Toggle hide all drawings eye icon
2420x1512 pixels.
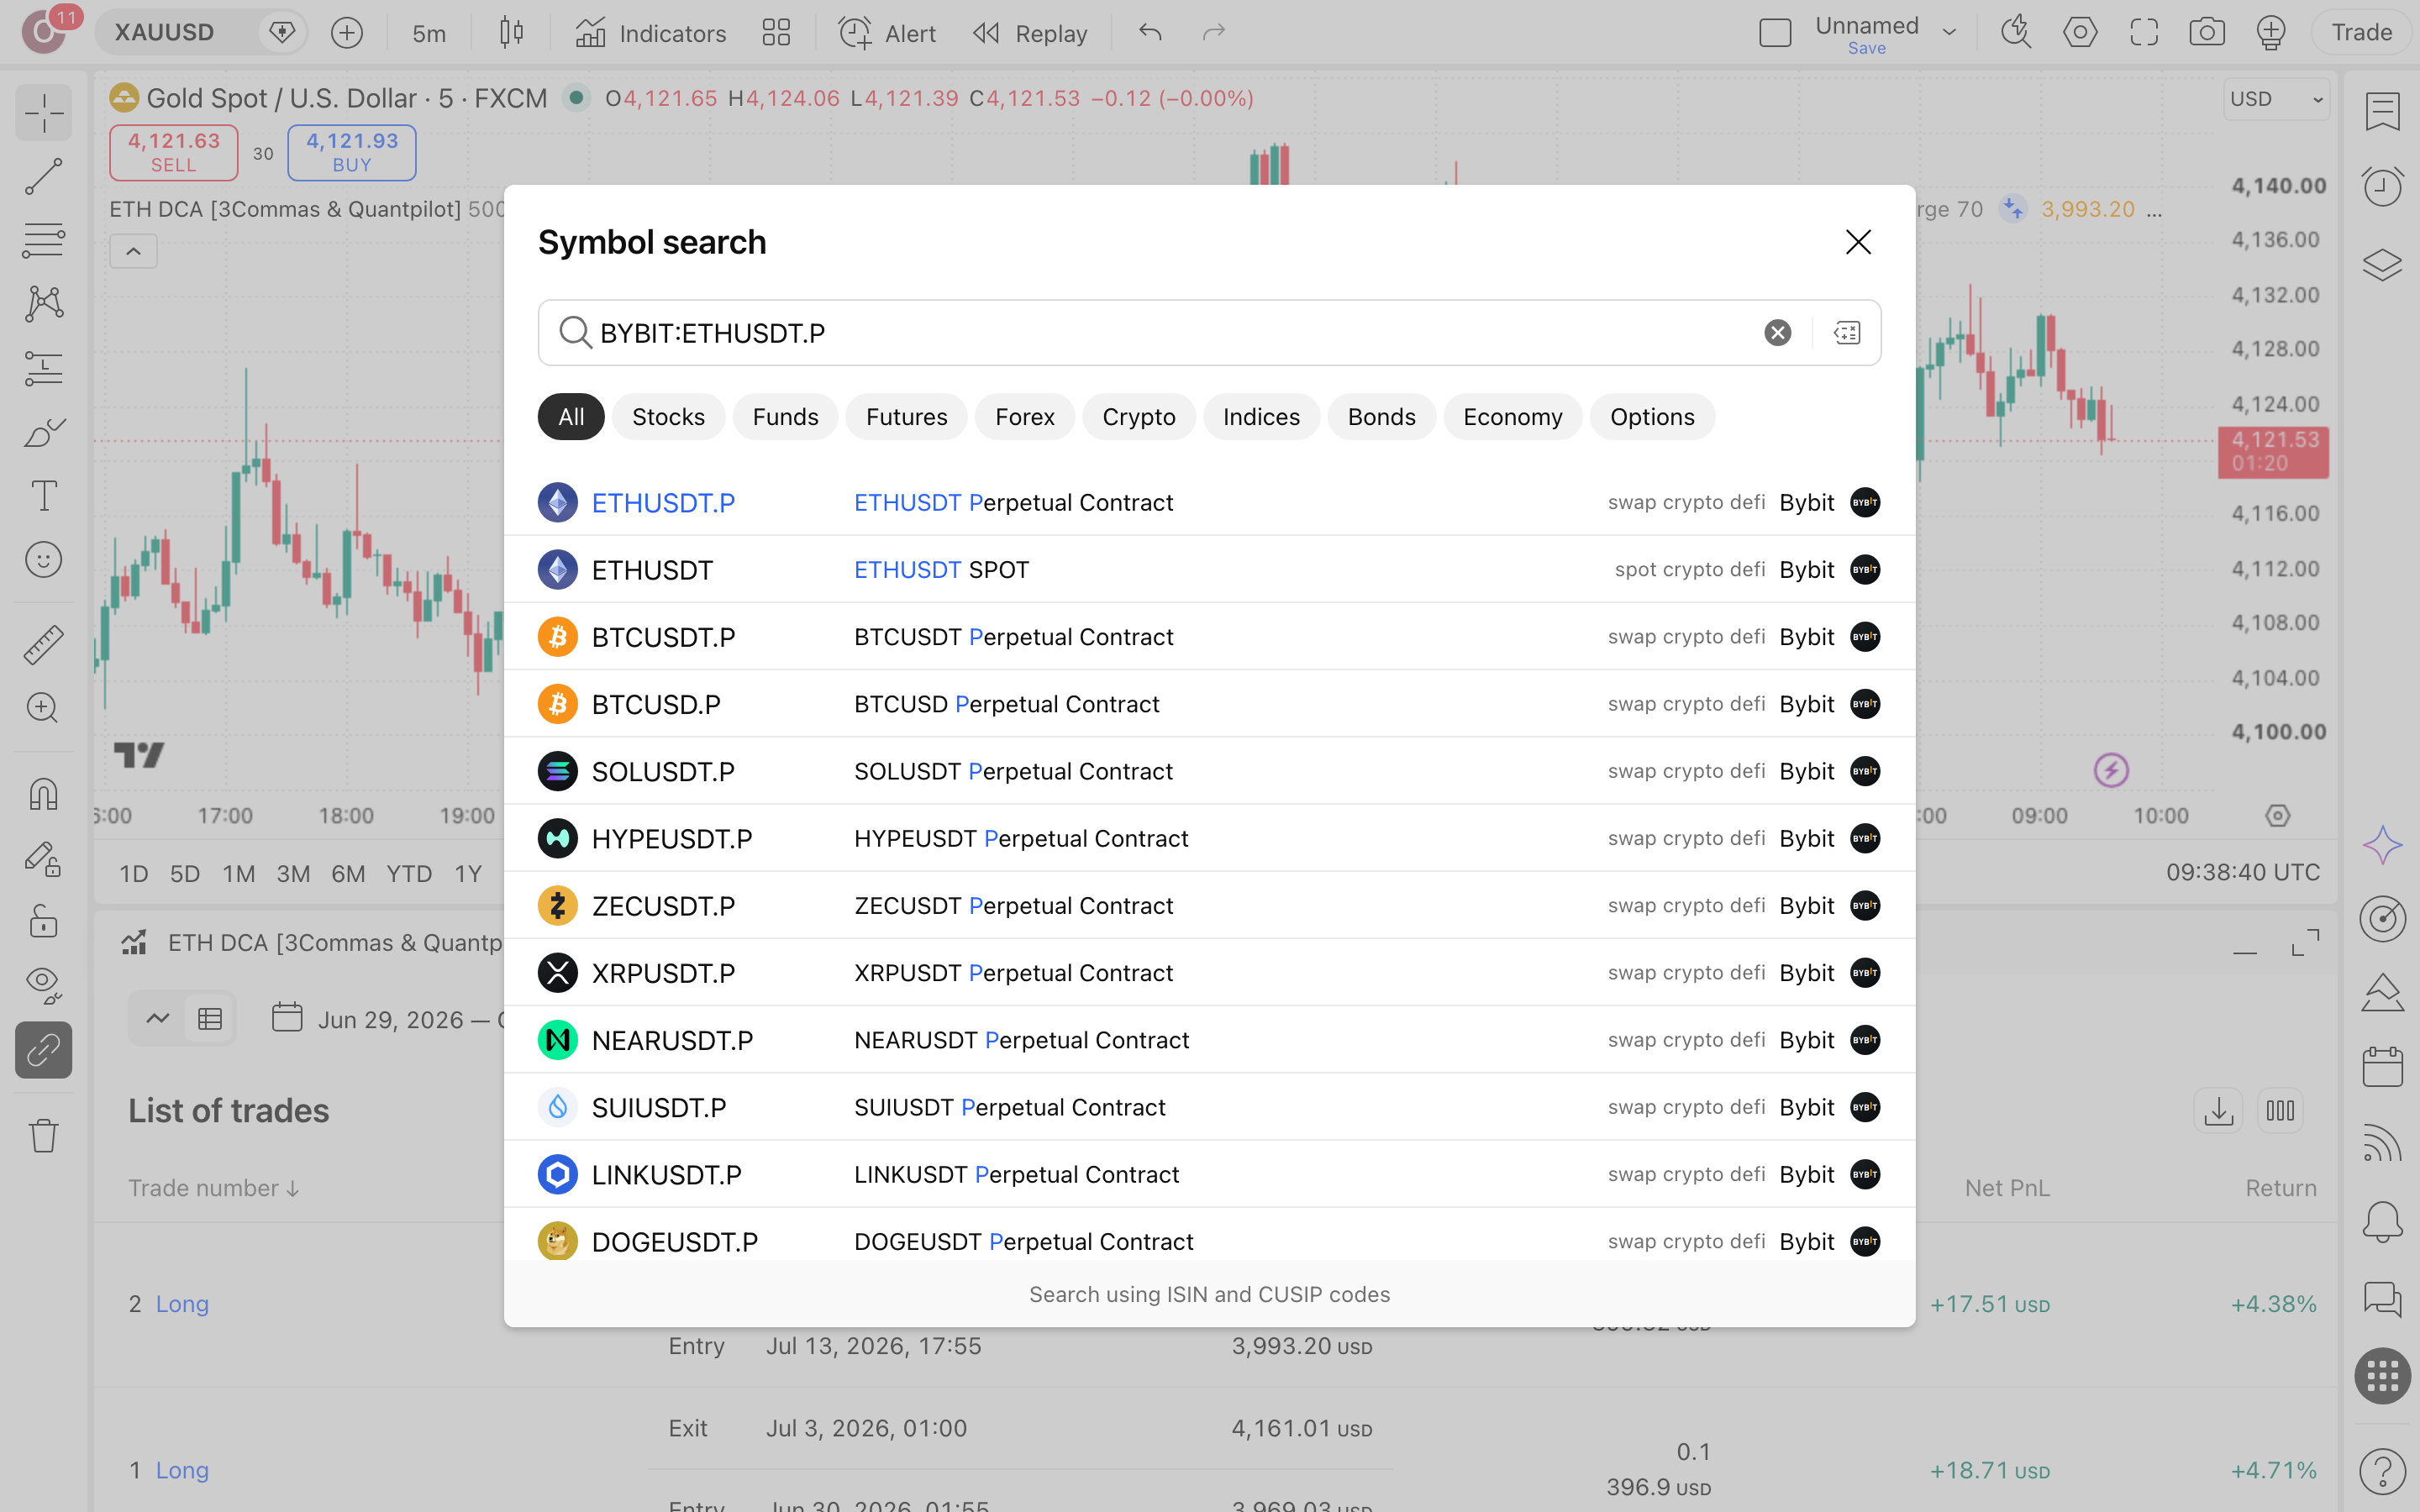point(44,985)
